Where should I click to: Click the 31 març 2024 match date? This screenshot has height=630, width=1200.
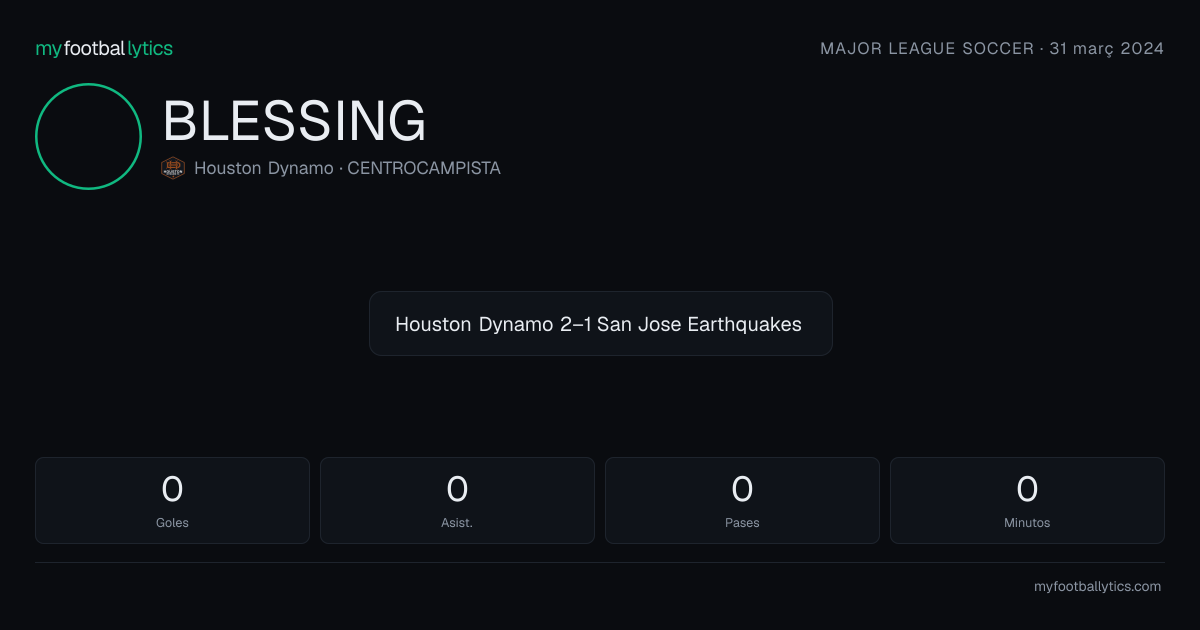(x=1107, y=48)
